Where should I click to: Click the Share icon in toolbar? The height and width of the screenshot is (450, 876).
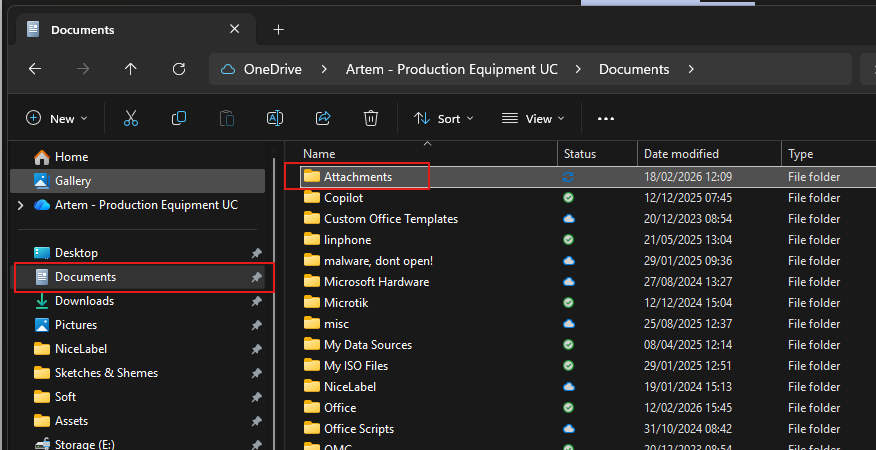tap(323, 118)
